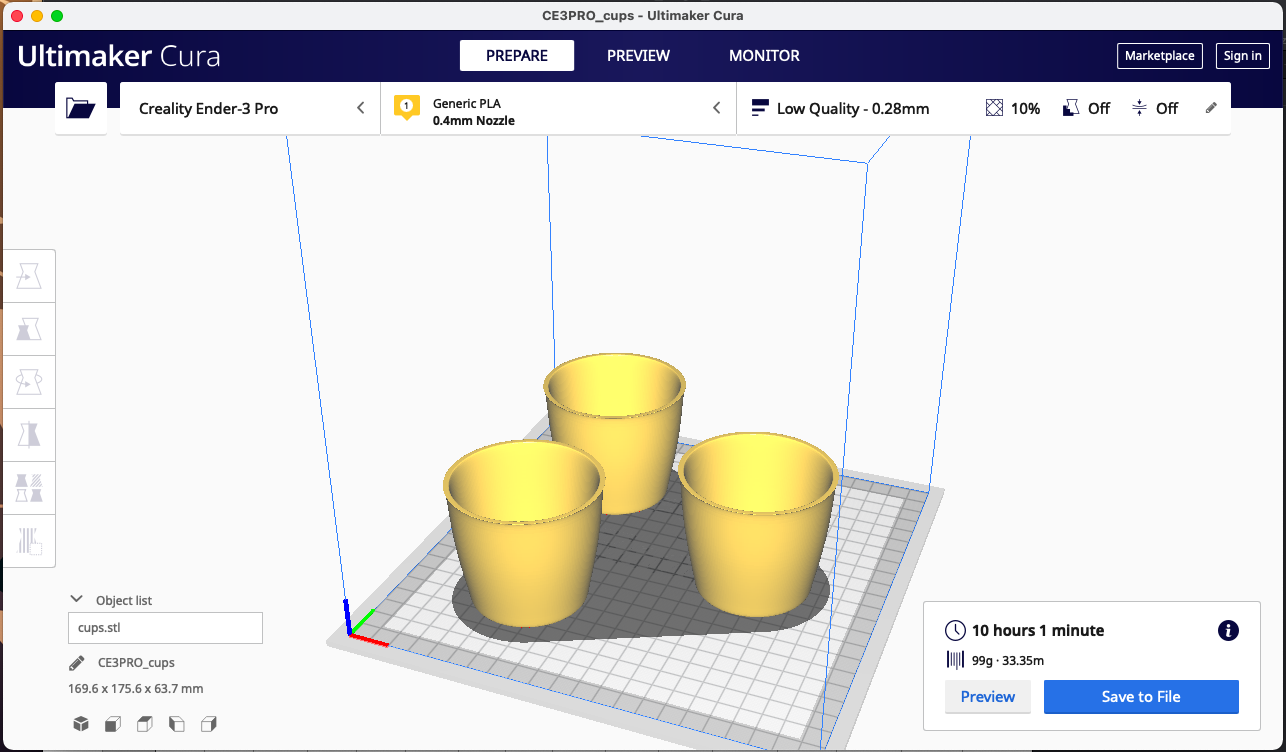Select the Move tool in left toolbar

point(29,275)
